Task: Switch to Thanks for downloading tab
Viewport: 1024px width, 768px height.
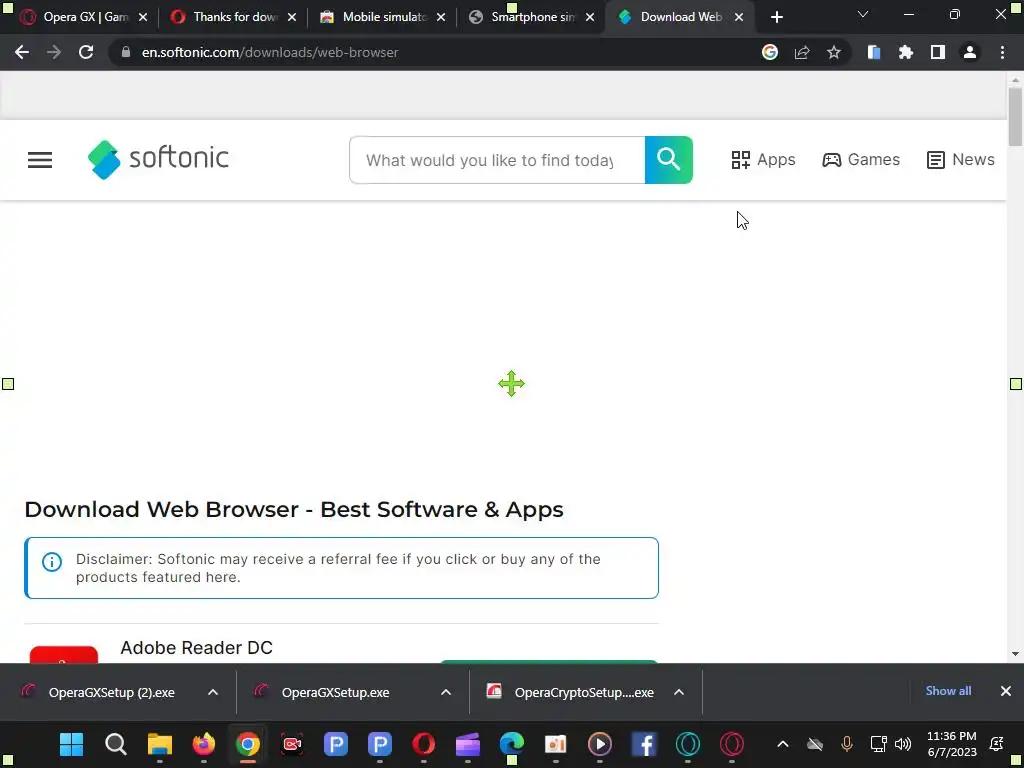Action: (225, 17)
